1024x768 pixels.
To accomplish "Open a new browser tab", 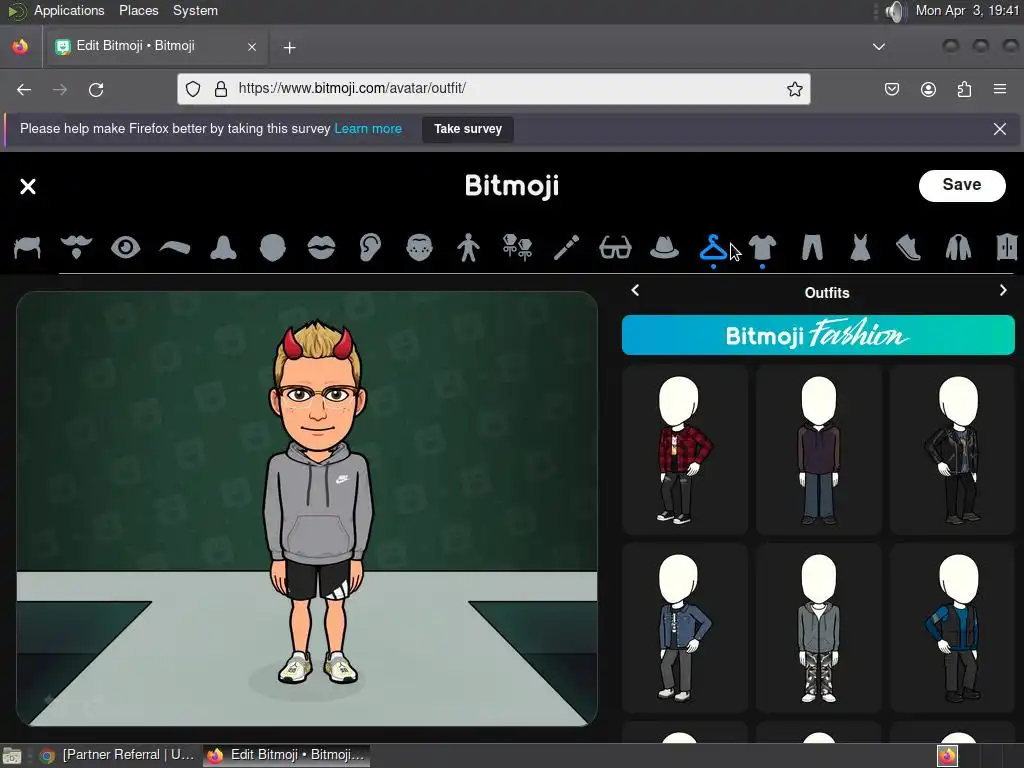I will (x=289, y=47).
